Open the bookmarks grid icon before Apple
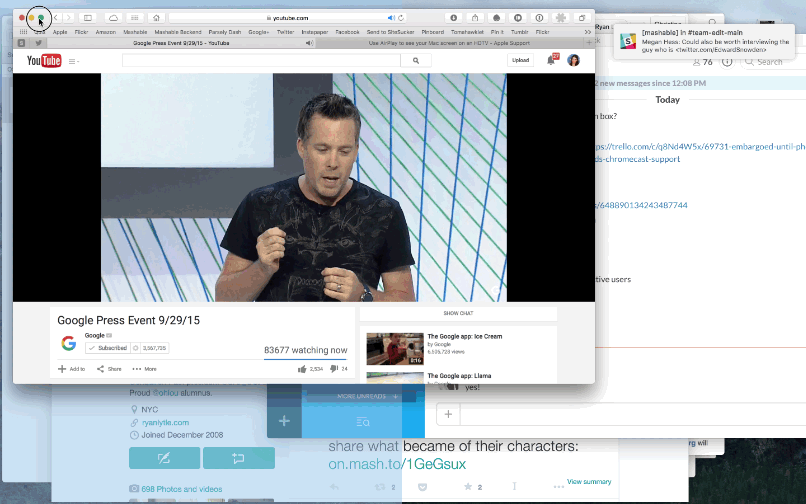 click(23, 32)
